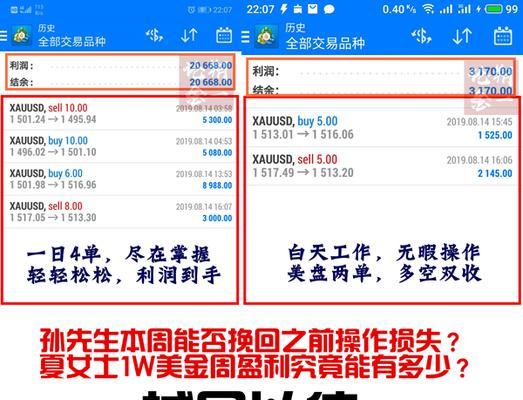Open XAUUSD buy 6.00 trade with 8 988.00 profit
This screenshot has height=400, width=523.
120,179
